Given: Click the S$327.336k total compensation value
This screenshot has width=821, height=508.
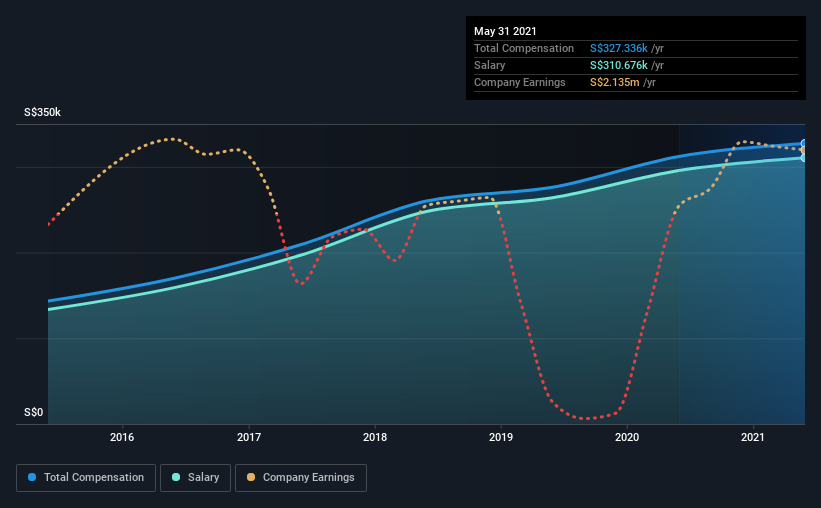Looking at the screenshot, I should coord(618,48).
